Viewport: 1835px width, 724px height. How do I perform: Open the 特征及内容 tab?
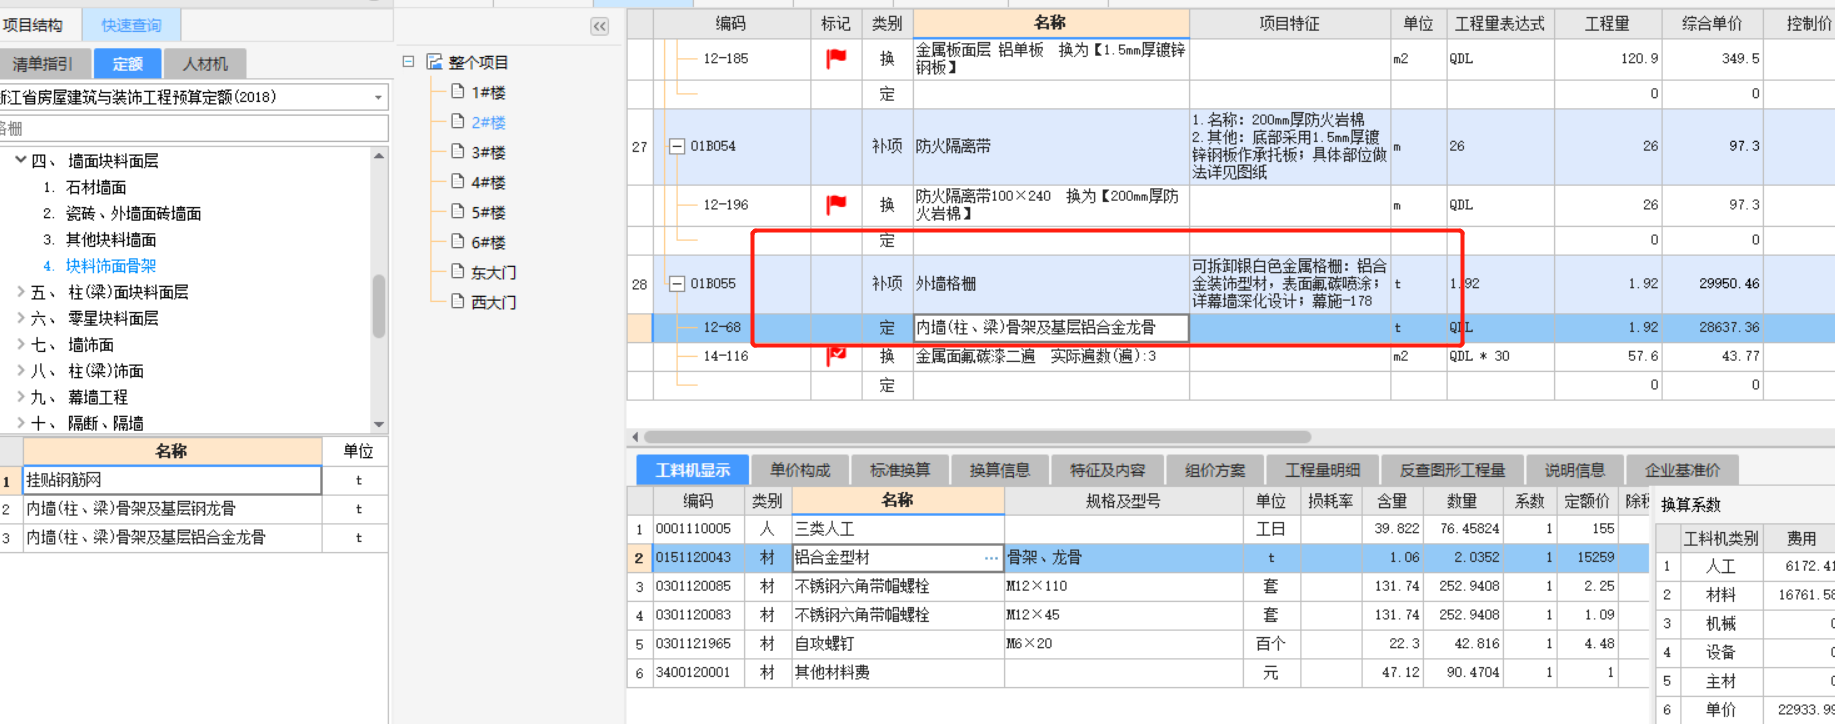click(x=1107, y=470)
